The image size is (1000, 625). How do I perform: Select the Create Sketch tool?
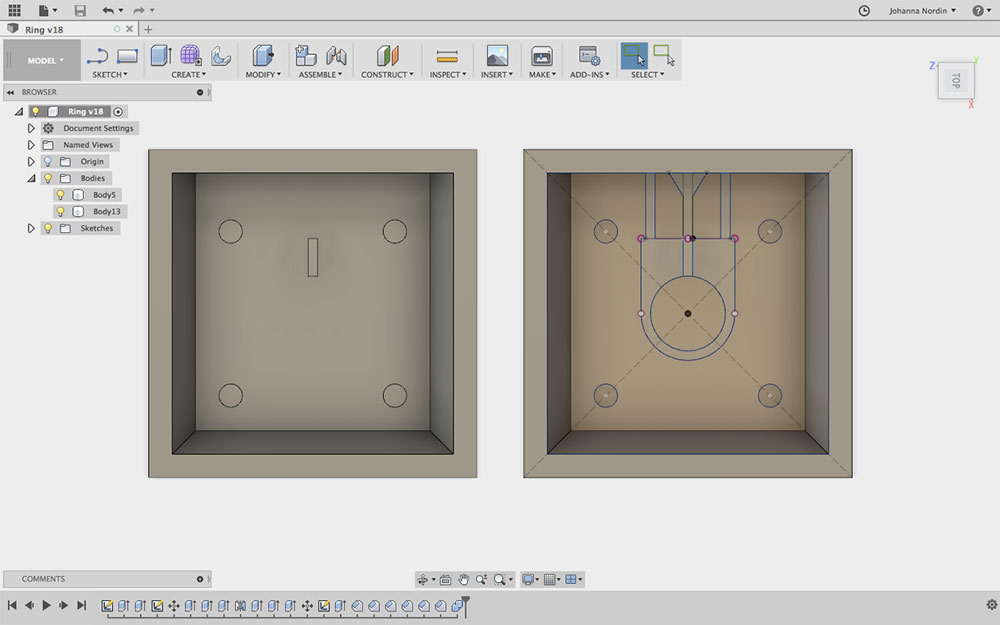[x=98, y=56]
